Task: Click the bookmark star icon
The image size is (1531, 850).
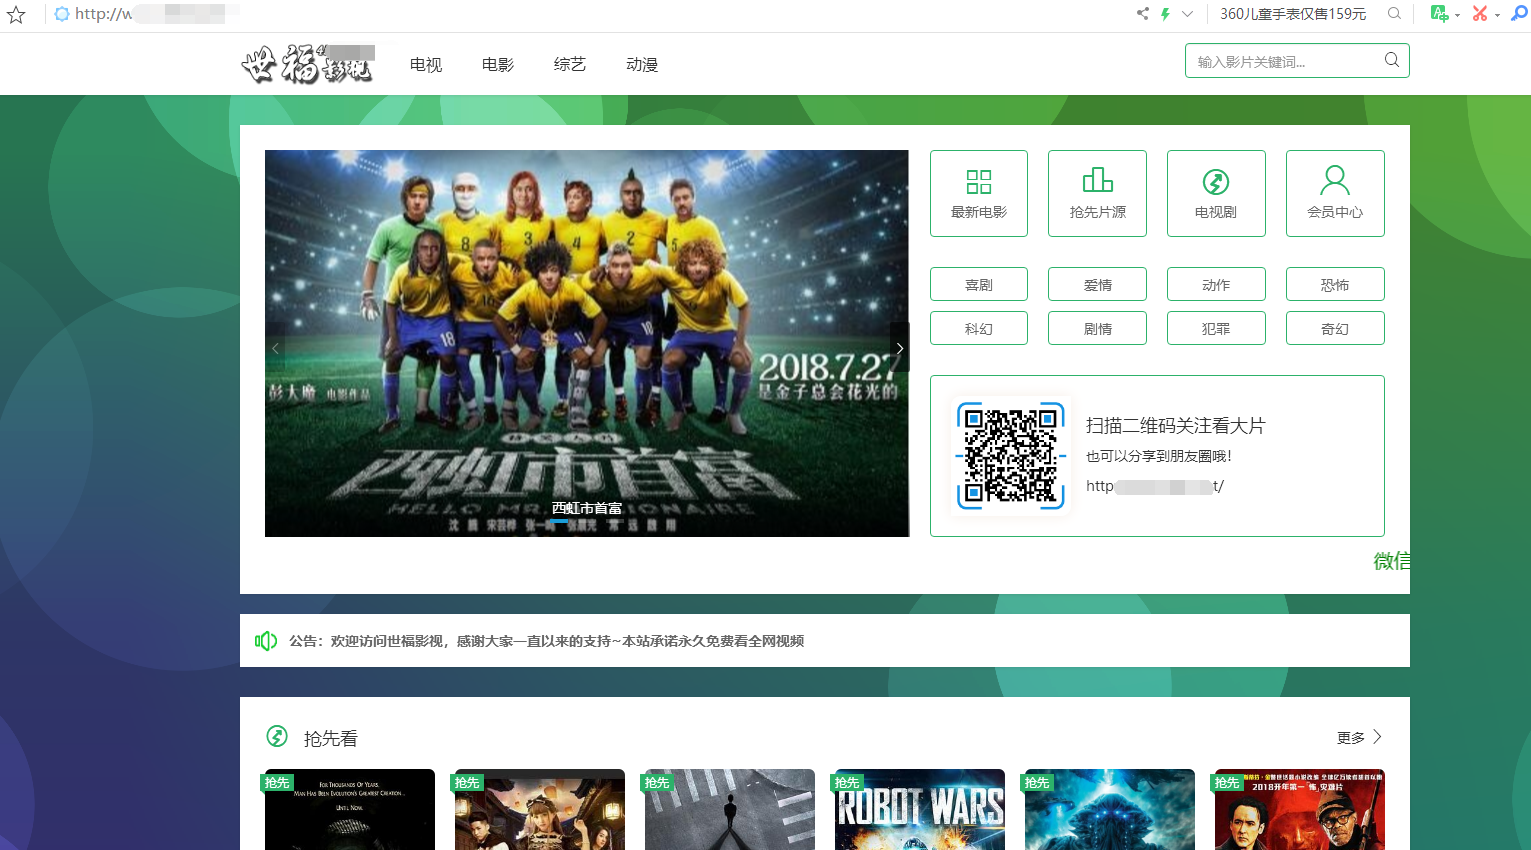Action: pyautogui.click(x=16, y=14)
